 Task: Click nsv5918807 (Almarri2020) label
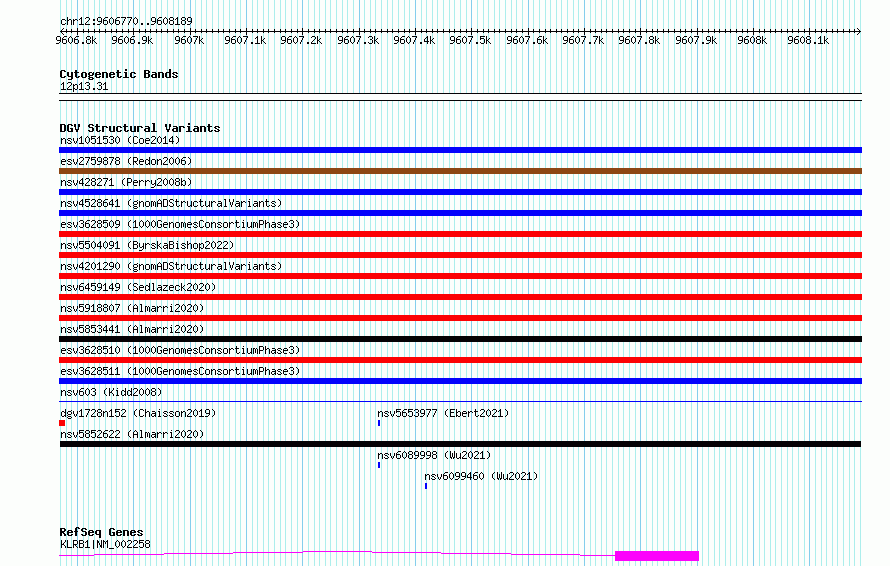(132, 308)
